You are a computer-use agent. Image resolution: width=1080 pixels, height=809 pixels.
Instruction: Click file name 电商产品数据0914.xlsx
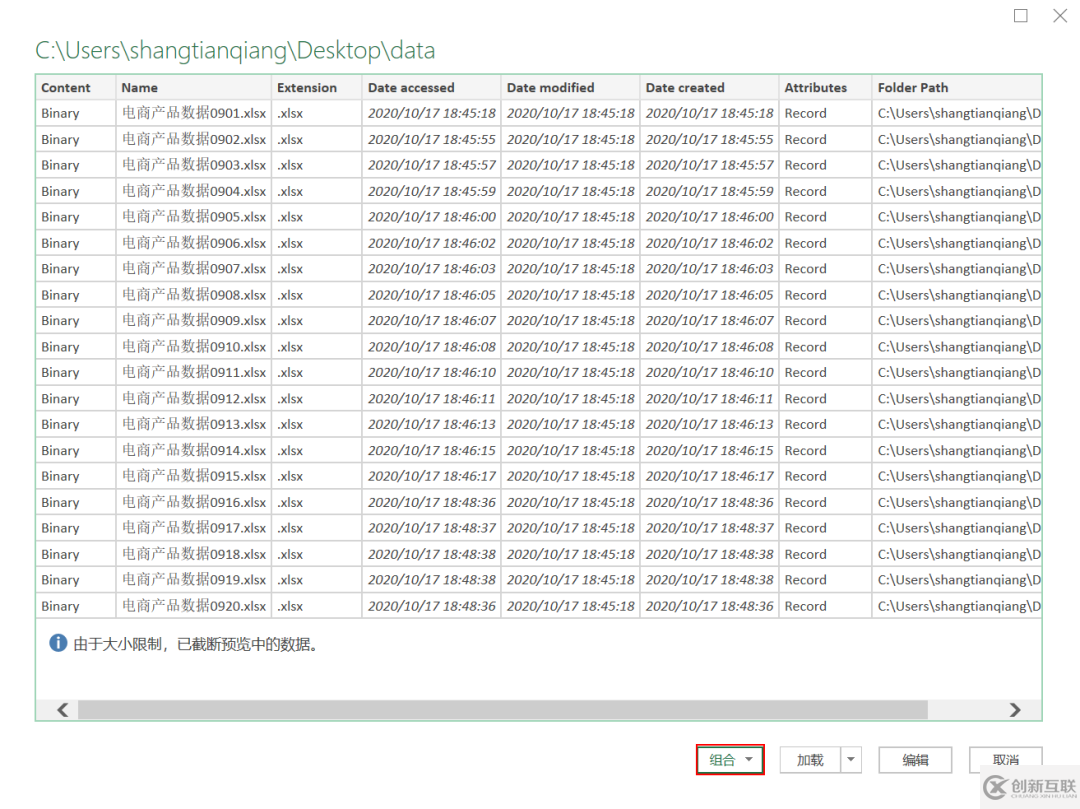[x=194, y=450]
